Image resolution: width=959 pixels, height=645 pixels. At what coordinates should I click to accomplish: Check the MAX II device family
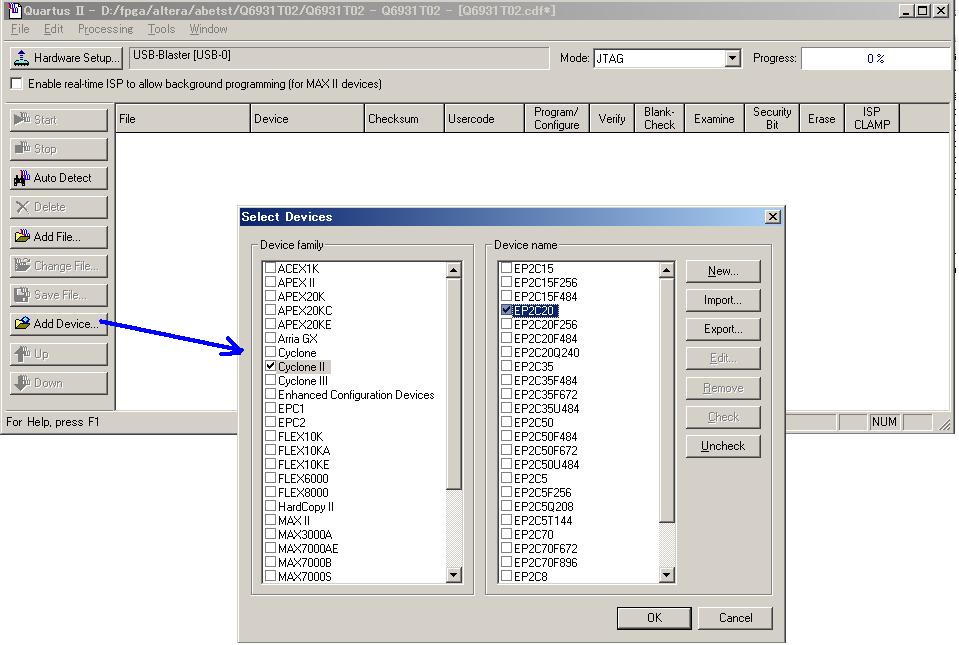coord(270,520)
